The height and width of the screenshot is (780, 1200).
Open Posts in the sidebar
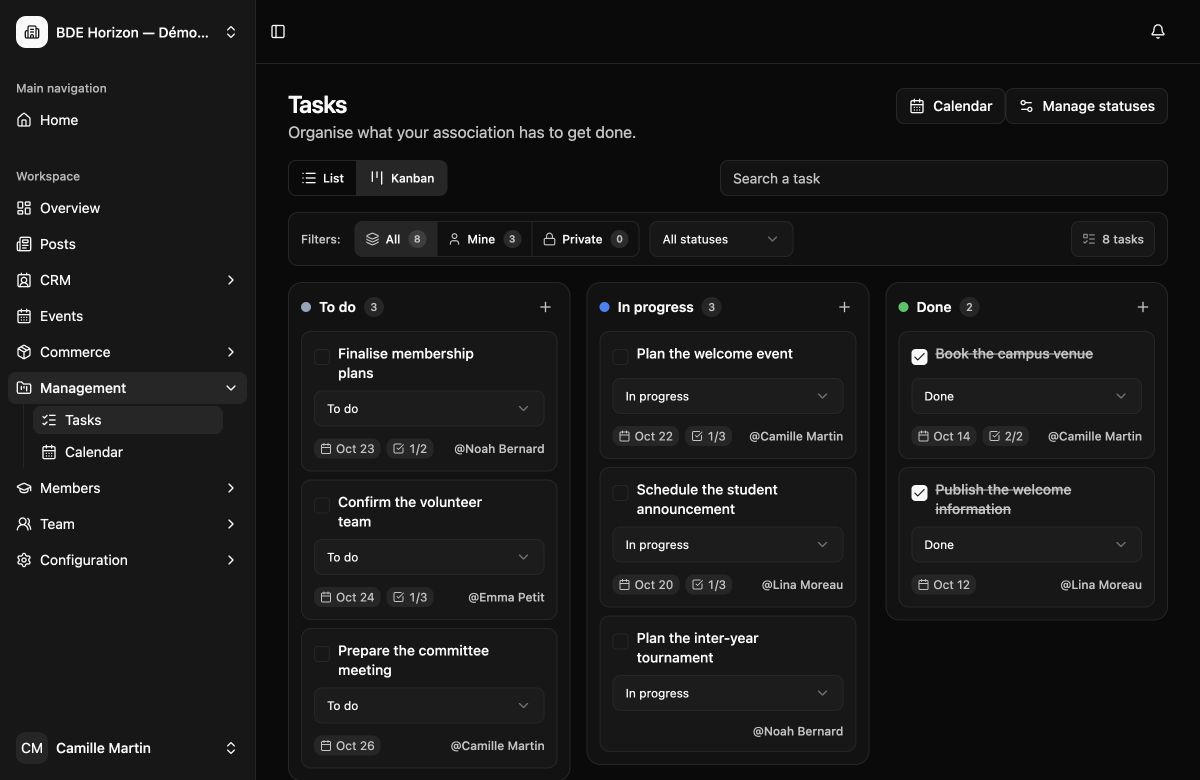click(x=127, y=244)
